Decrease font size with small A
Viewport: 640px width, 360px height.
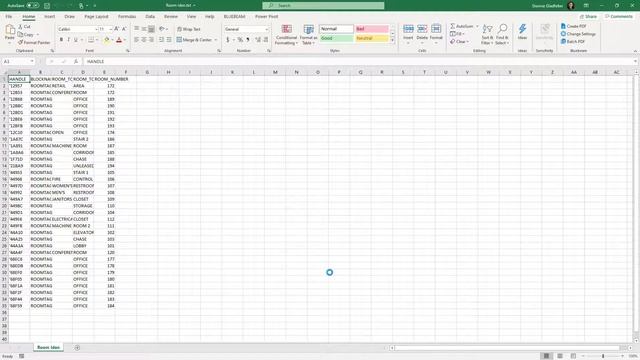click(x=124, y=29)
